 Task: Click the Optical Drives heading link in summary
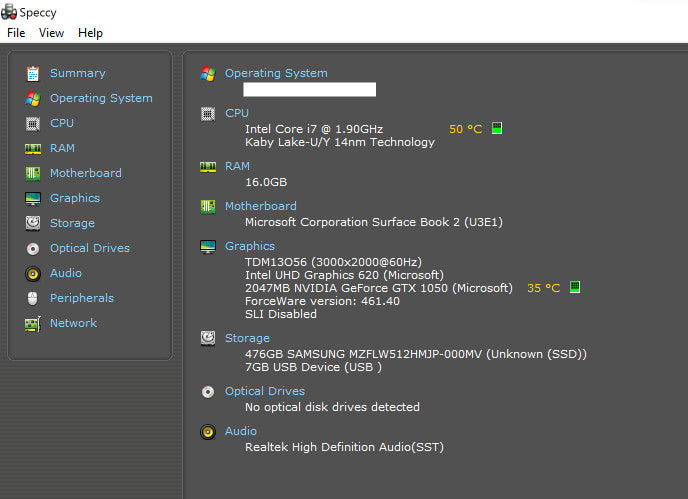265,391
